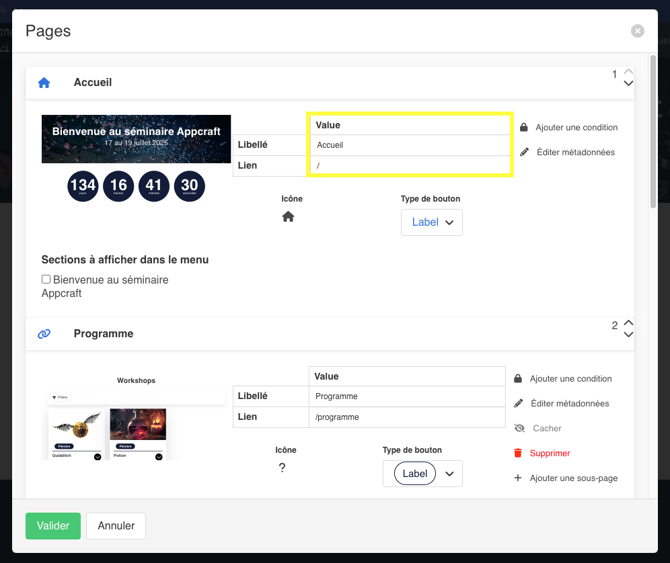Move Programme page up with chevron
The height and width of the screenshot is (563, 670).
tap(628, 323)
